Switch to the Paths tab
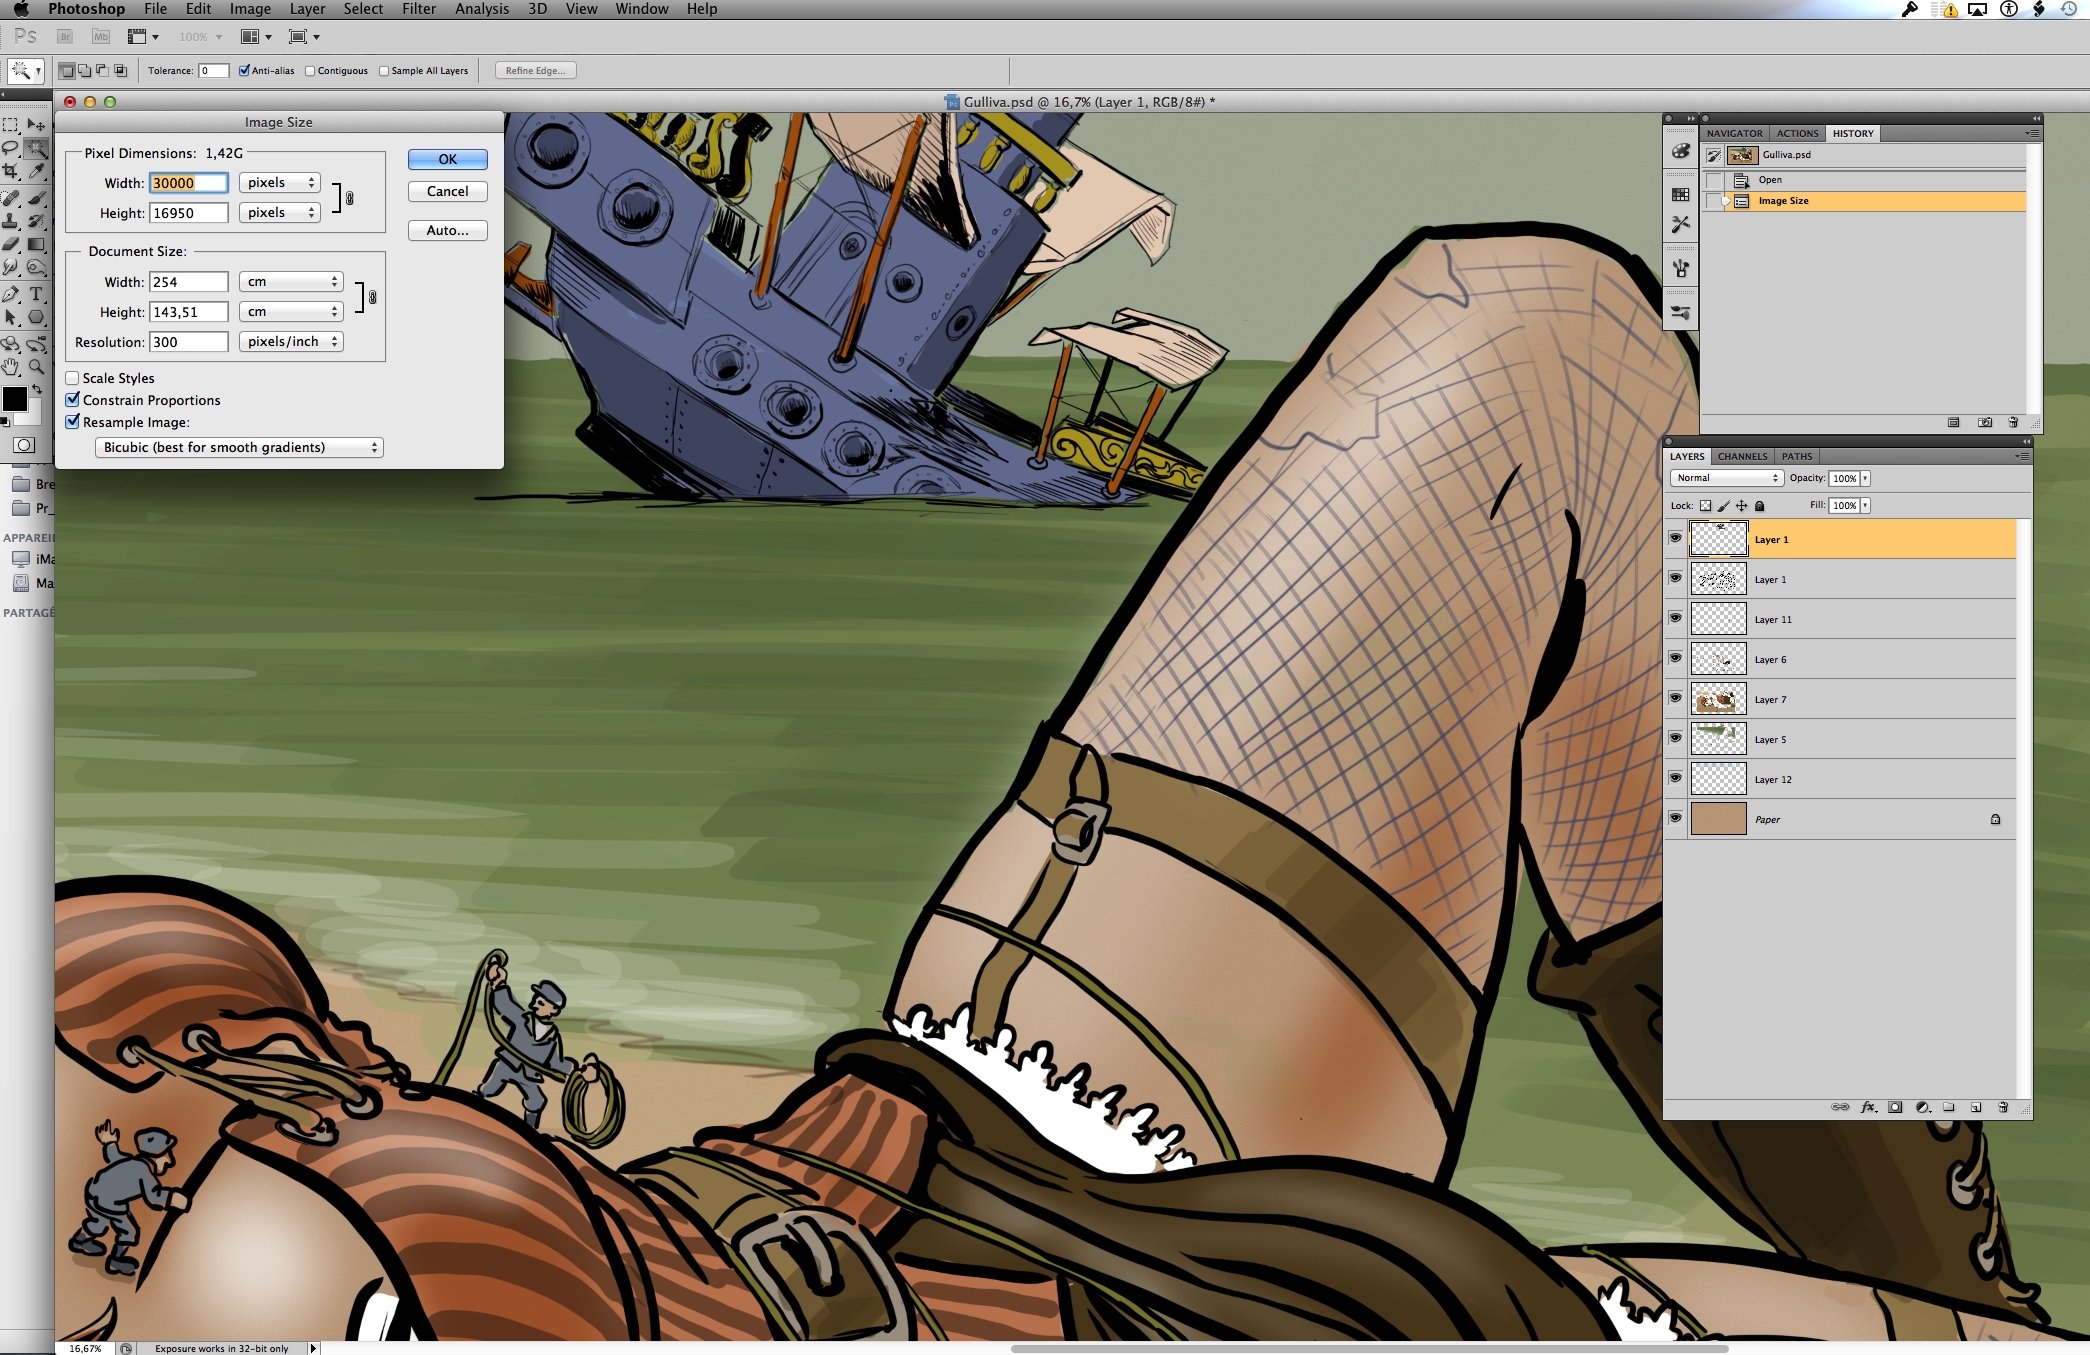Viewport: 2090px width, 1355px height. click(1797, 456)
